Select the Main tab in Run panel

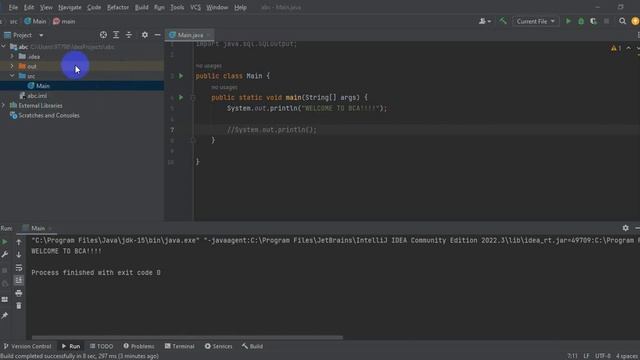(38, 228)
